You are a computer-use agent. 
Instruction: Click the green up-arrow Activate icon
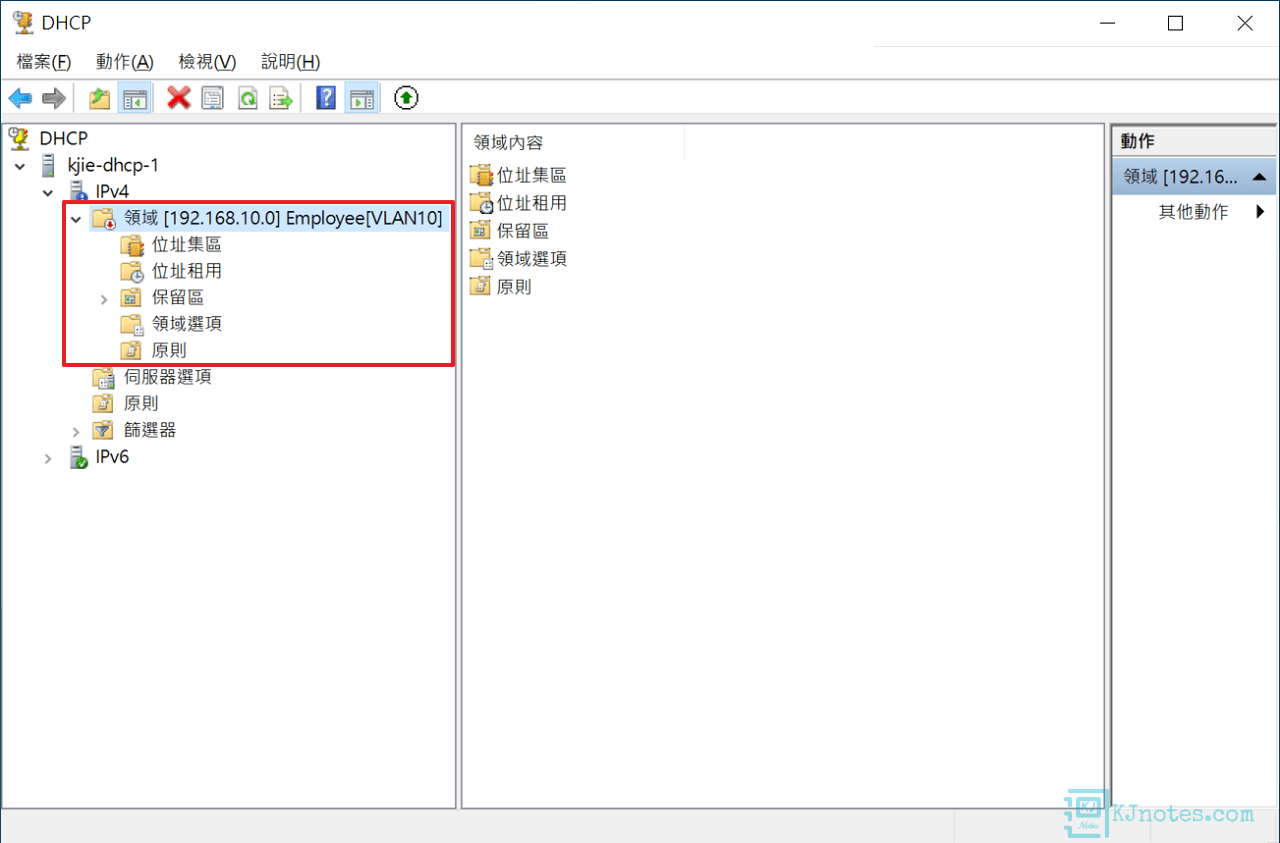click(406, 98)
